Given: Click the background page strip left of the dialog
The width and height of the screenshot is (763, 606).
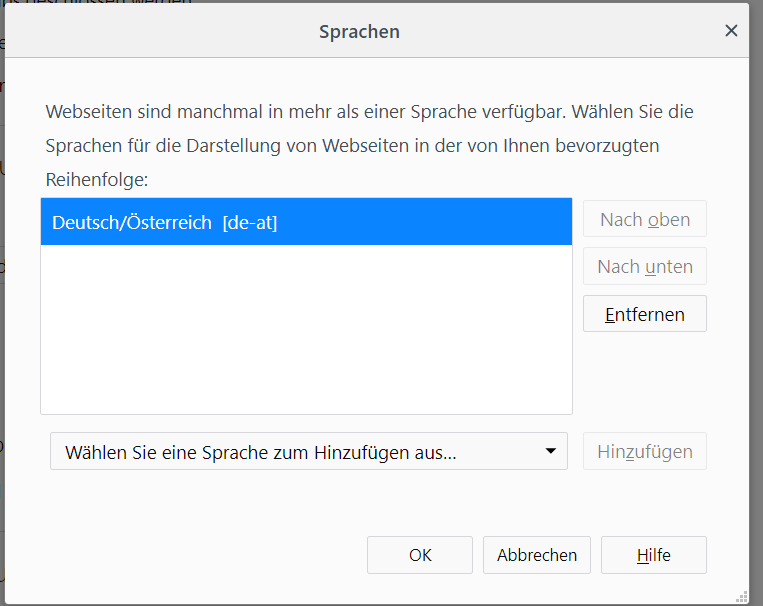Looking at the screenshot, I should click(x=2, y=300).
